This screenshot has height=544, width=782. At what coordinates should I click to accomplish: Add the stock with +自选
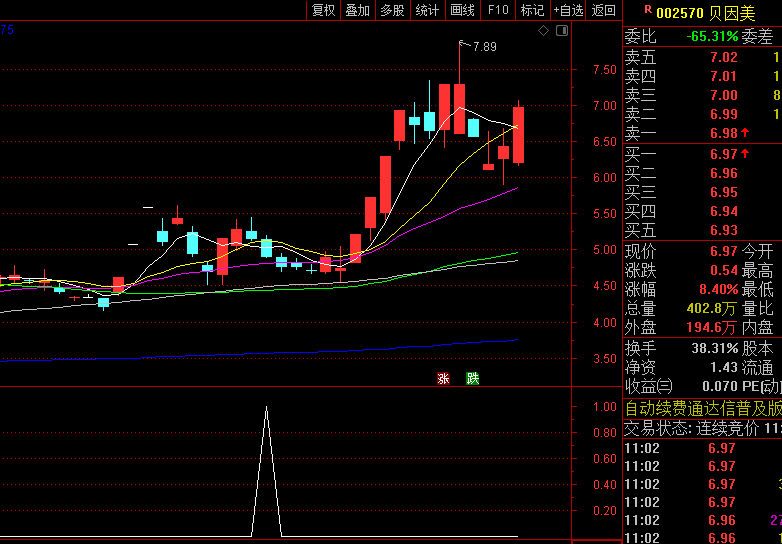click(x=568, y=10)
